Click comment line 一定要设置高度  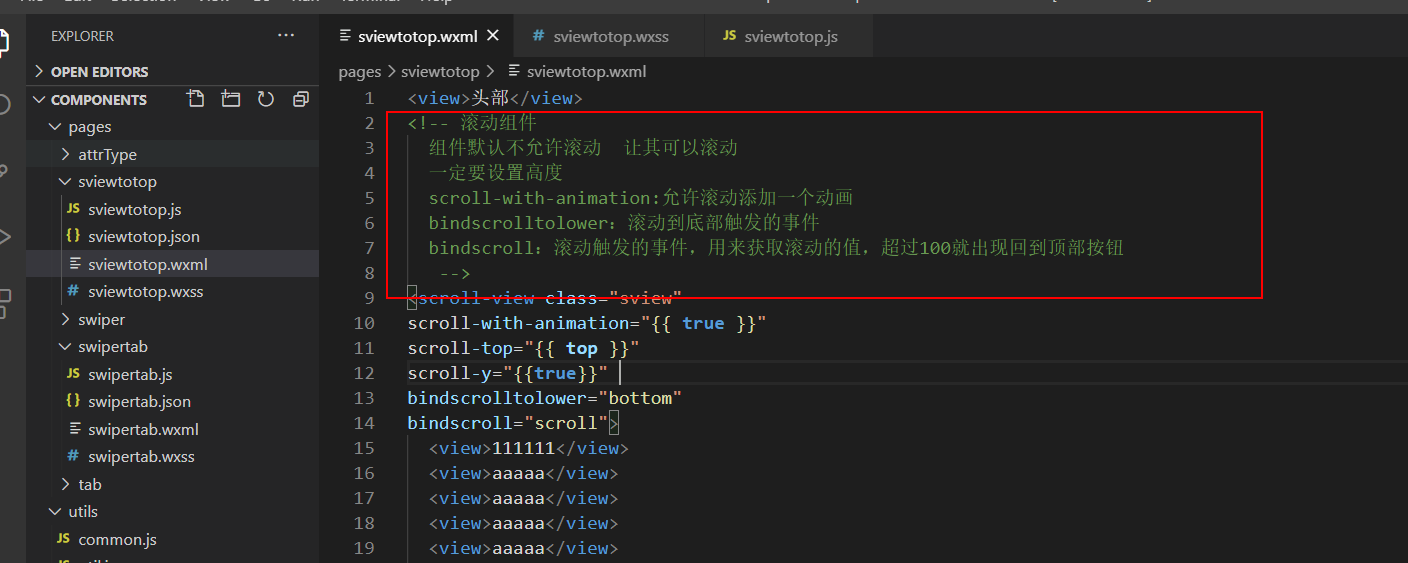click(x=496, y=173)
